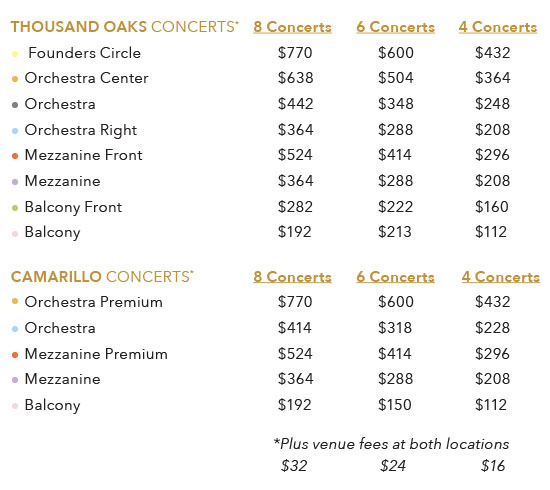Click the orange-gold Orchestra Center color dot
The height and width of the screenshot is (490, 550).
(x=15, y=79)
